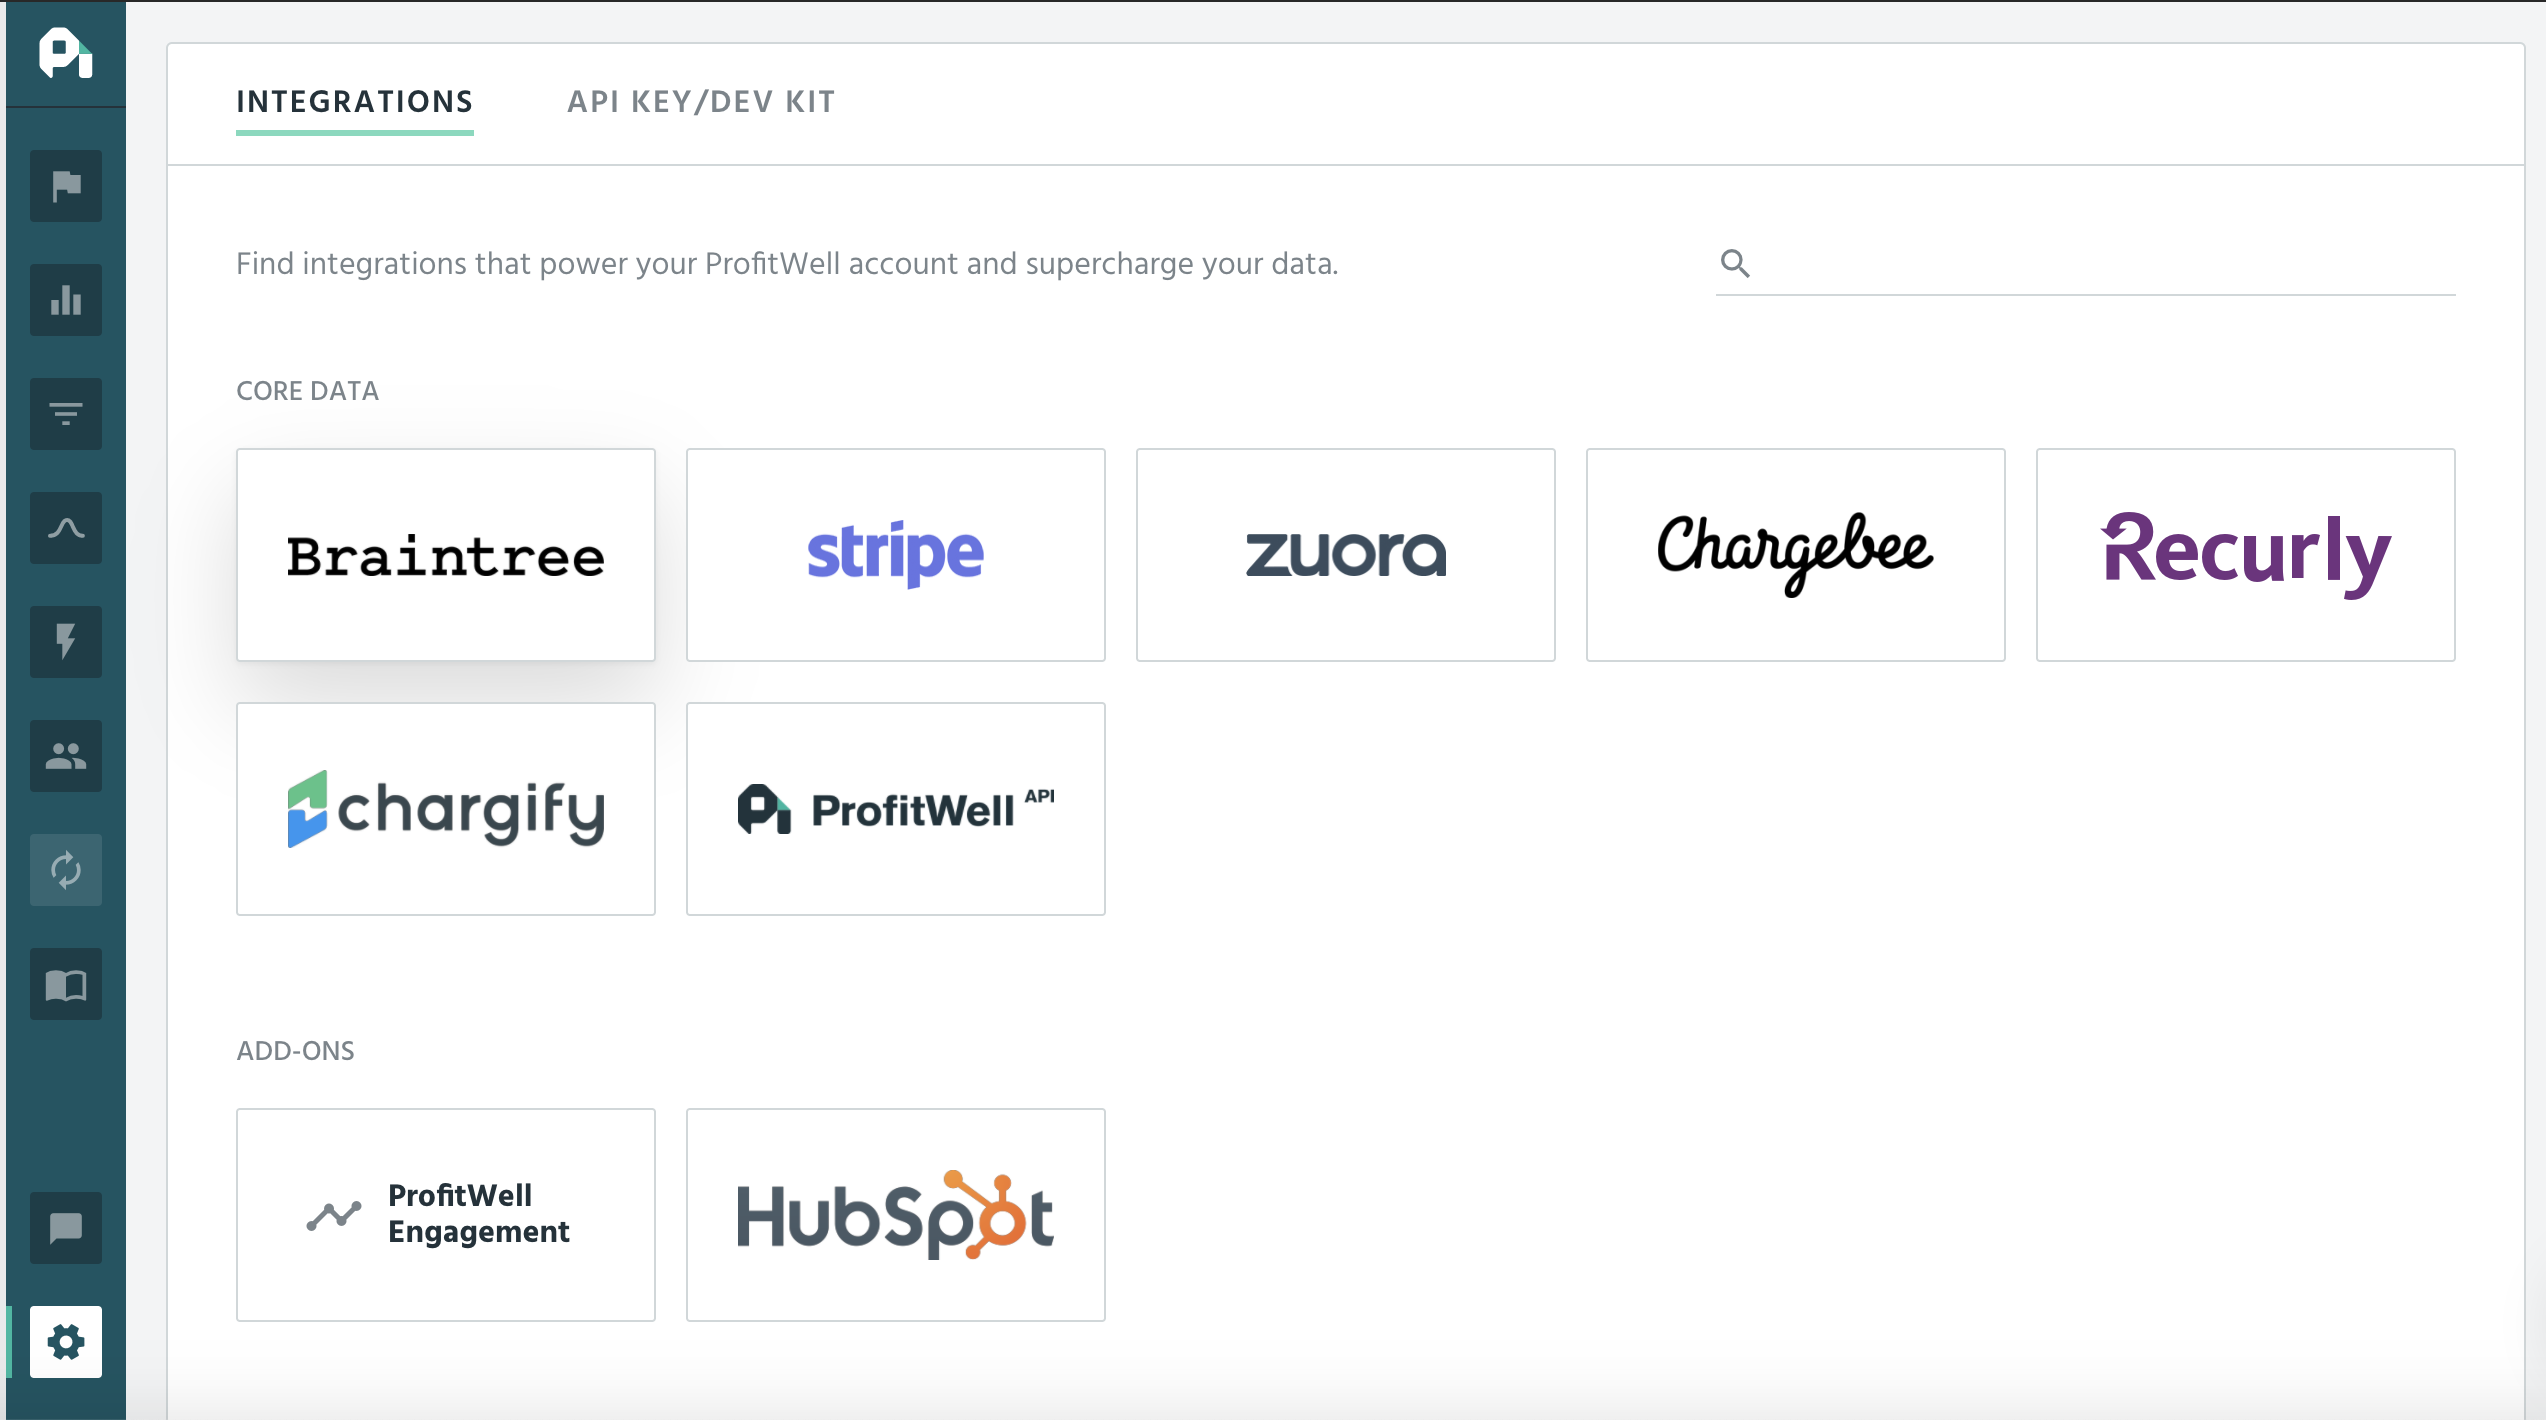Click the ProfitWell logo in sidebar
Viewport: 2546px width, 1420px height.
pos(66,54)
